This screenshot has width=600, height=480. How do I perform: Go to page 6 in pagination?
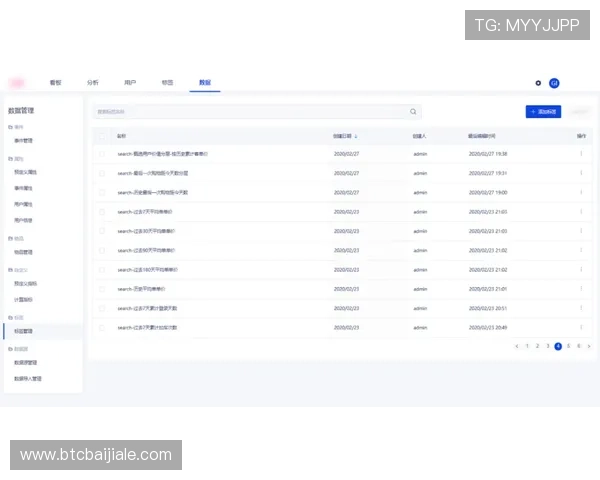pyautogui.click(x=579, y=346)
